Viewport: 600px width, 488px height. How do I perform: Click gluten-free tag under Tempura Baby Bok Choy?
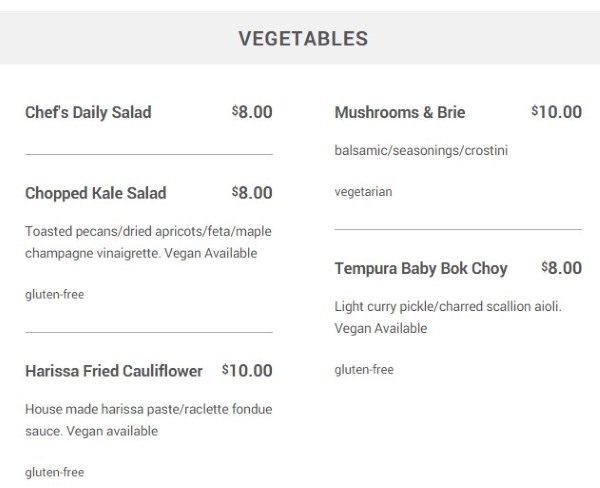click(x=364, y=370)
